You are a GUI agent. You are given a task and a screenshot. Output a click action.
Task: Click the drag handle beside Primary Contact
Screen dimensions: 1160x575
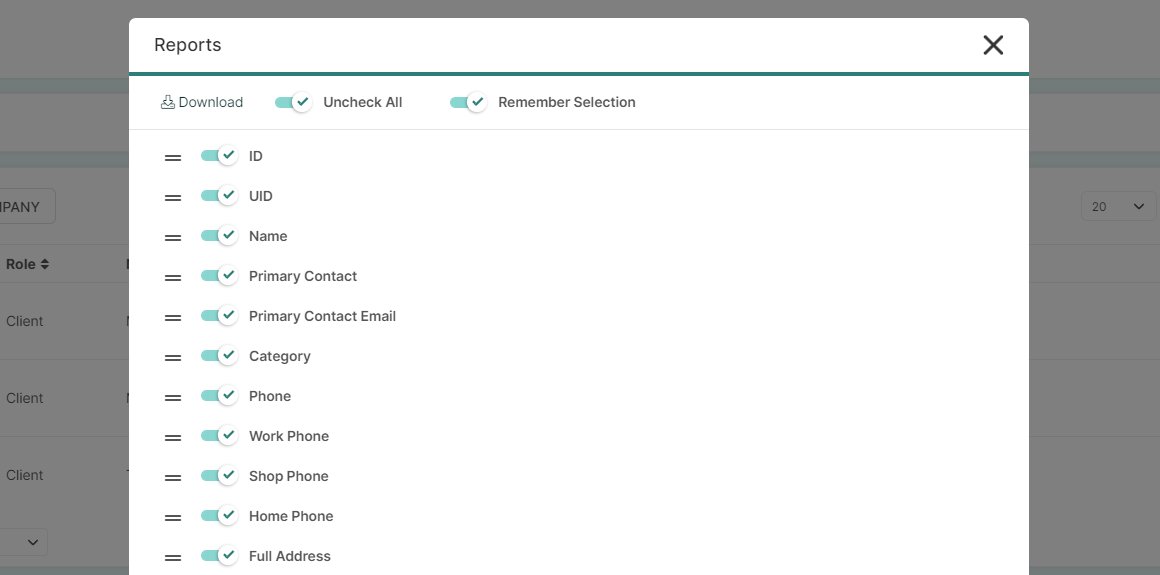(x=172, y=278)
